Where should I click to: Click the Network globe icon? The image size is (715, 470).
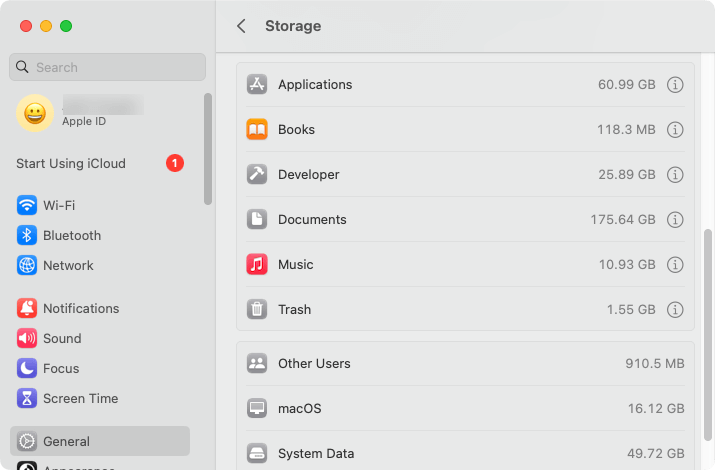click(x=27, y=265)
